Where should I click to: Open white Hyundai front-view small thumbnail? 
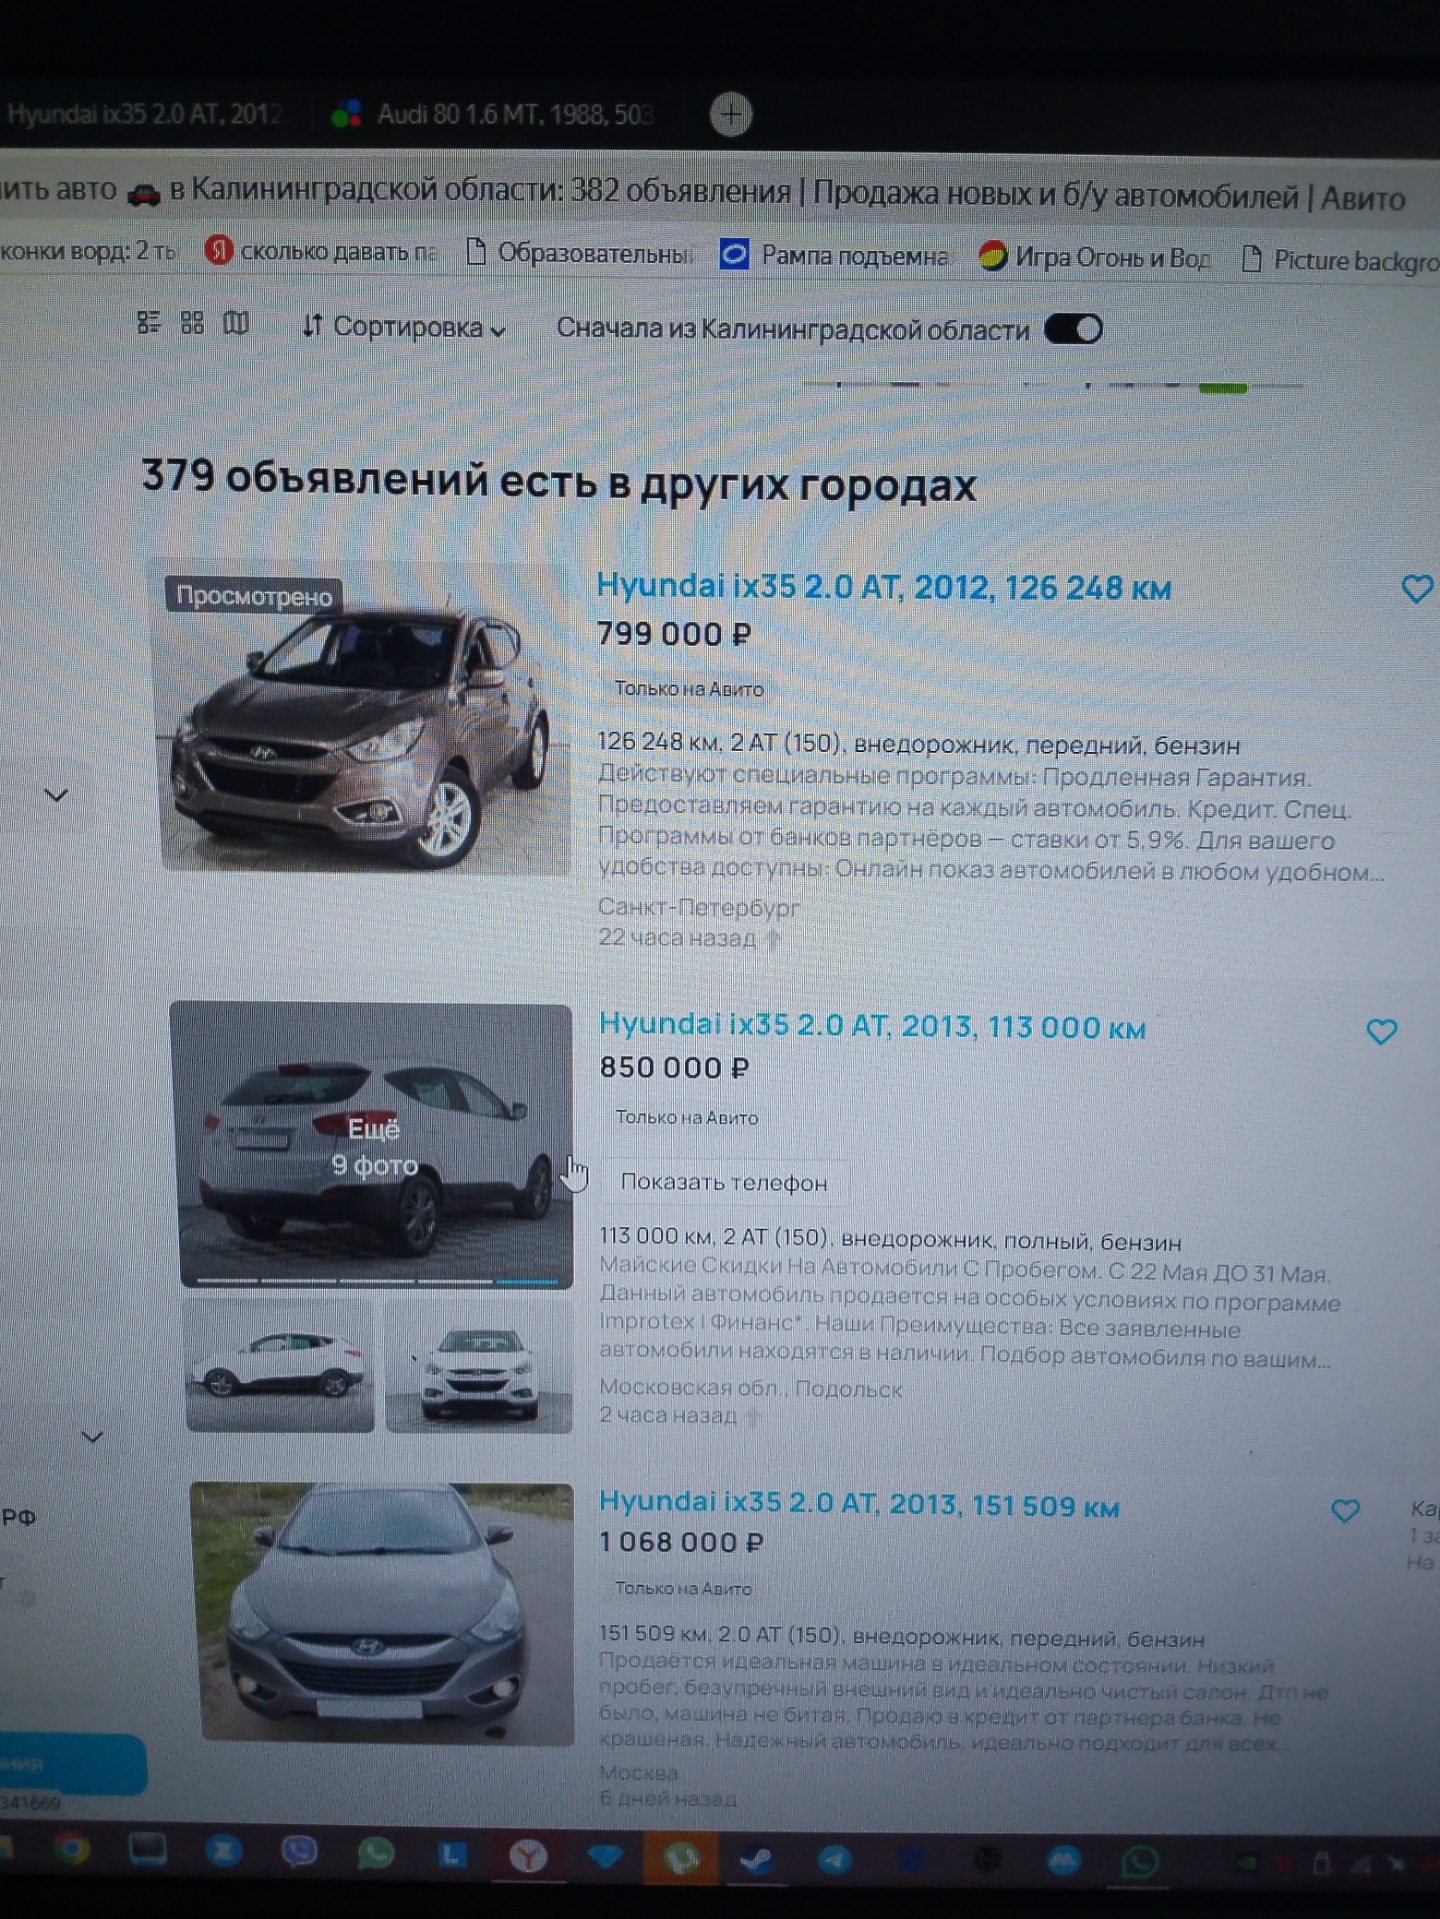[x=479, y=1366]
